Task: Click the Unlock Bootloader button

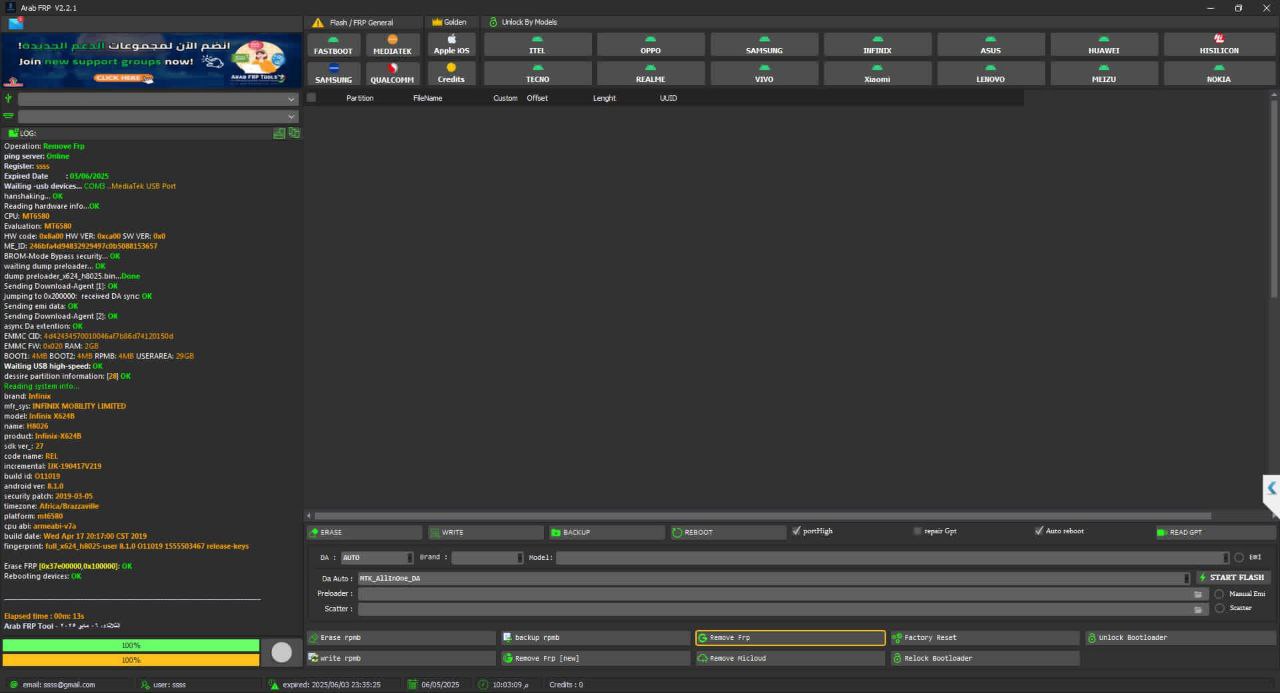Action: (x=1180, y=637)
